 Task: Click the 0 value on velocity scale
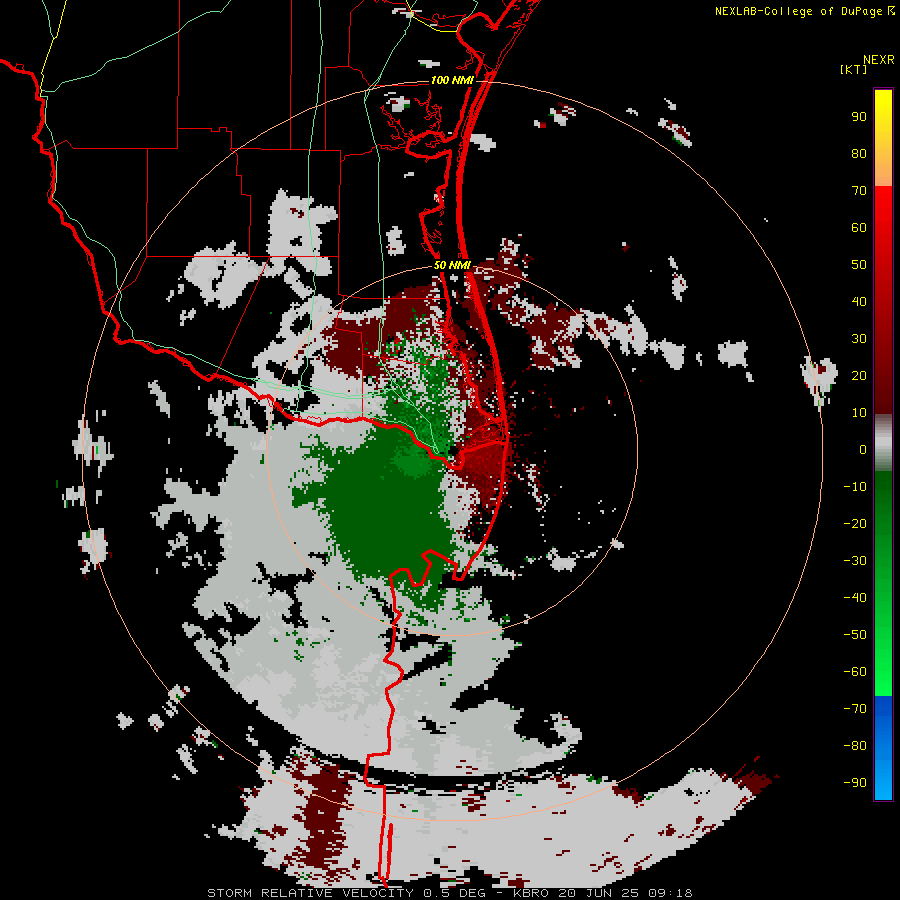[x=863, y=449]
